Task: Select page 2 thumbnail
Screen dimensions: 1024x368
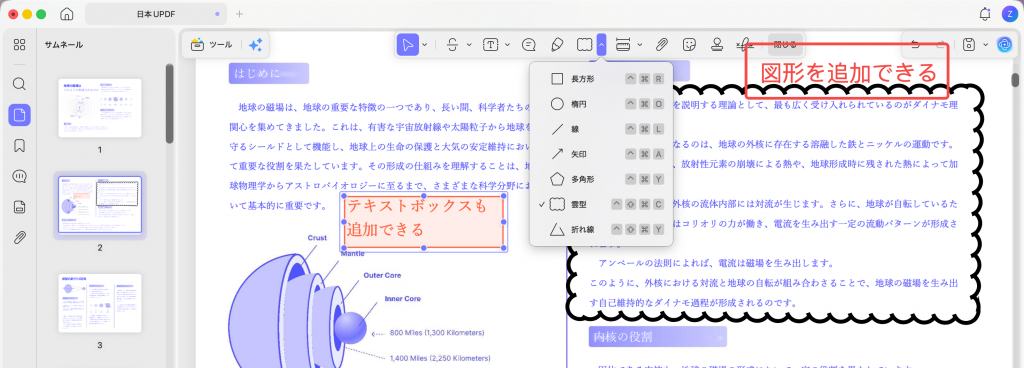Action: tap(100, 205)
